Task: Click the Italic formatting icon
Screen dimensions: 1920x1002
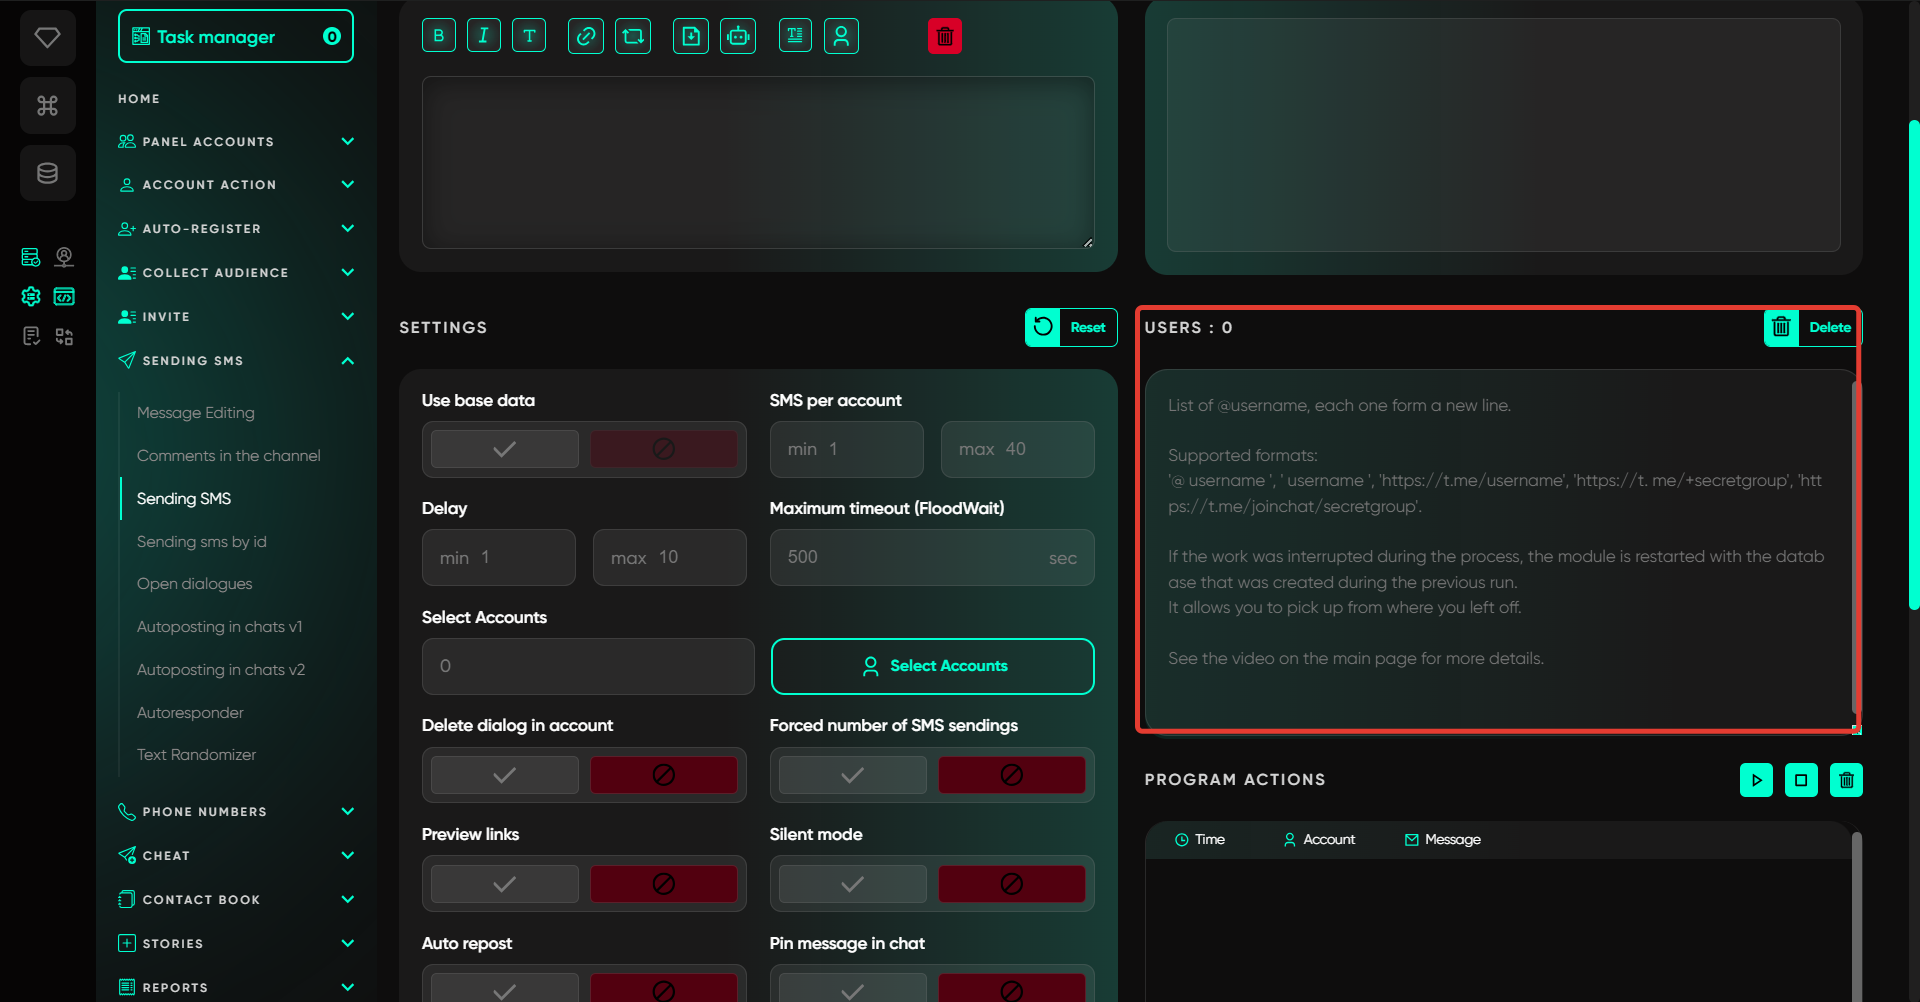Action: [483, 36]
